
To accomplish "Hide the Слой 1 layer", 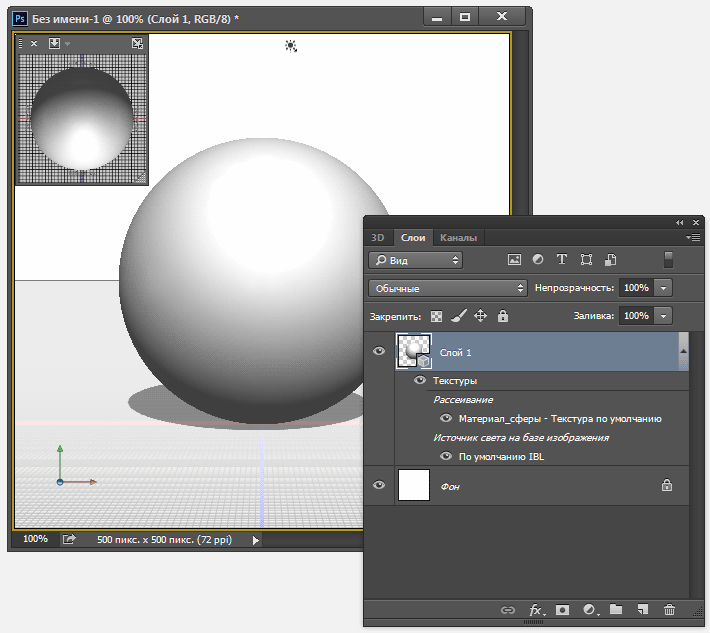I will coord(379,352).
